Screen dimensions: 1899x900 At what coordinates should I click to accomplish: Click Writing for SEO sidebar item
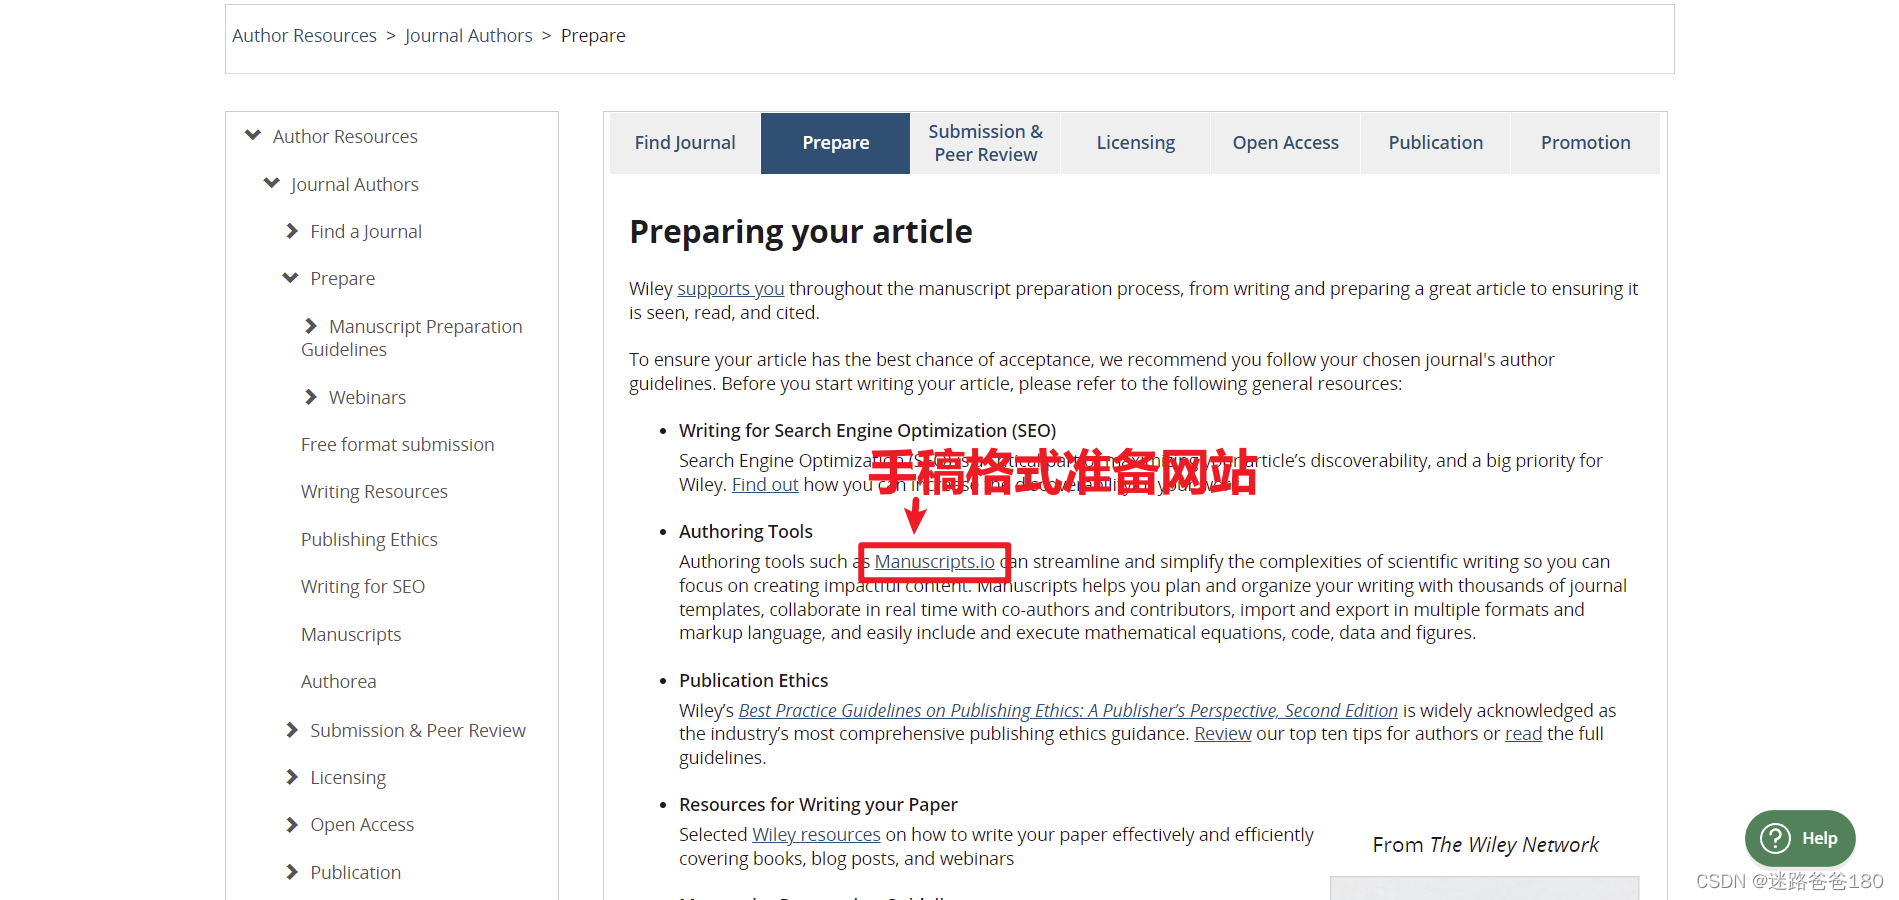pos(363,586)
